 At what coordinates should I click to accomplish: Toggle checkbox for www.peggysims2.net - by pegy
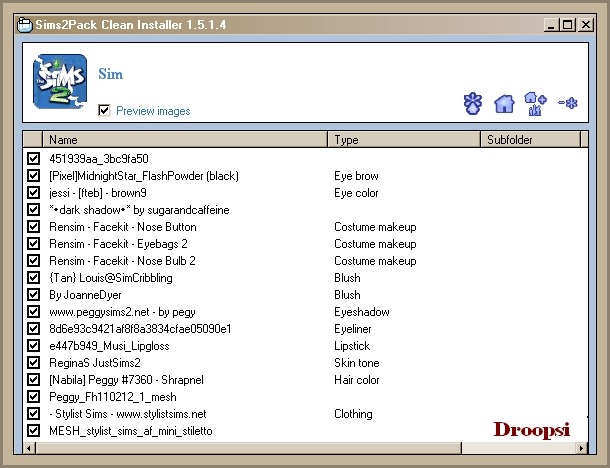point(33,312)
